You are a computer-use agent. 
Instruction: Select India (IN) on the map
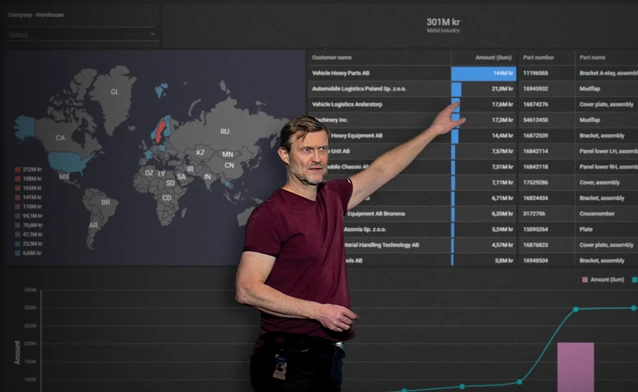tap(208, 177)
